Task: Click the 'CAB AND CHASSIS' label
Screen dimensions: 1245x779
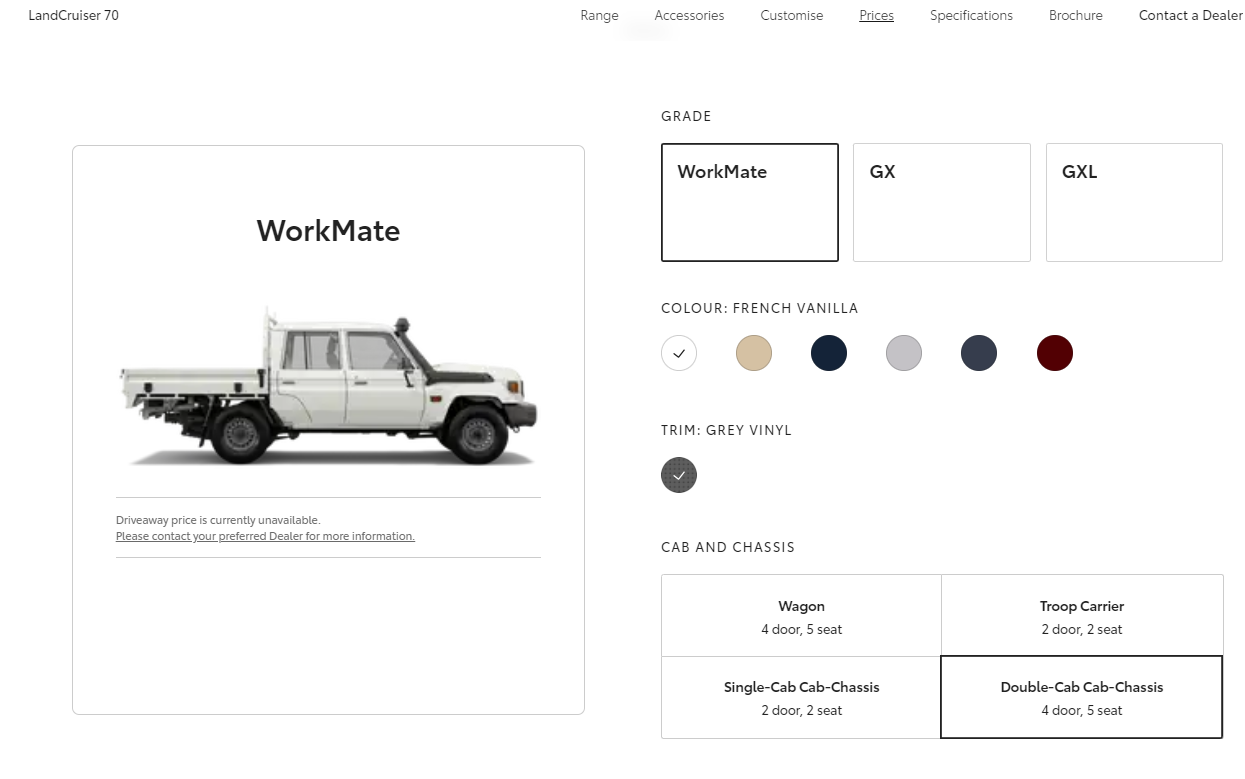Action: (728, 547)
